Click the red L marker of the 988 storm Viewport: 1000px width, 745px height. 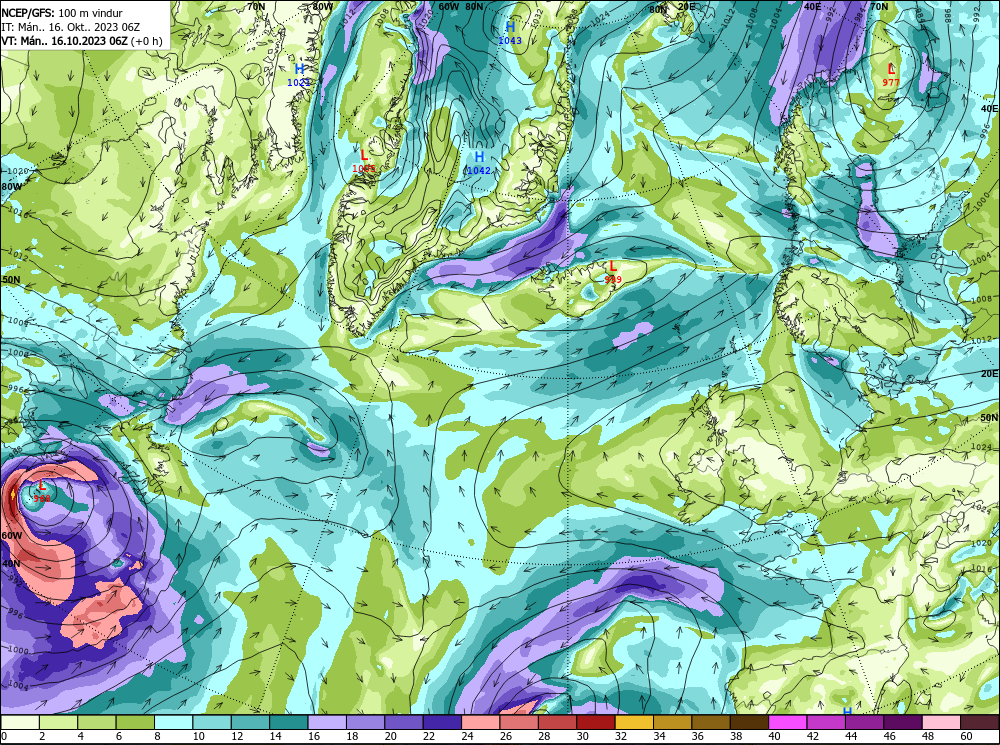click(x=43, y=486)
